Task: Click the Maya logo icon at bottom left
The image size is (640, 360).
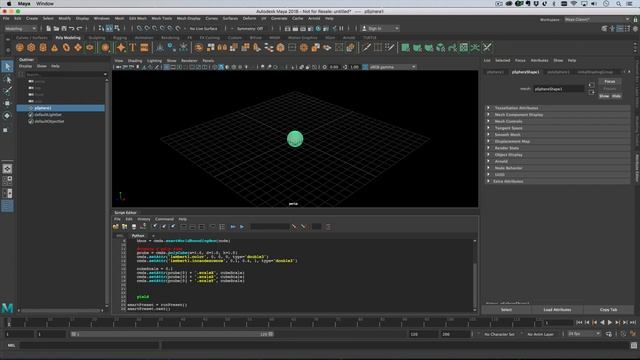Action: tap(7, 308)
